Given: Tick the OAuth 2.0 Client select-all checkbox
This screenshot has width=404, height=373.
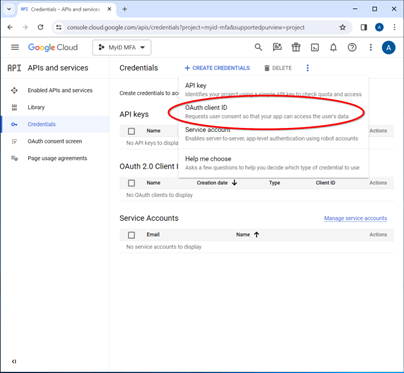Looking at the screenshot, I should [x=131, y=183].
